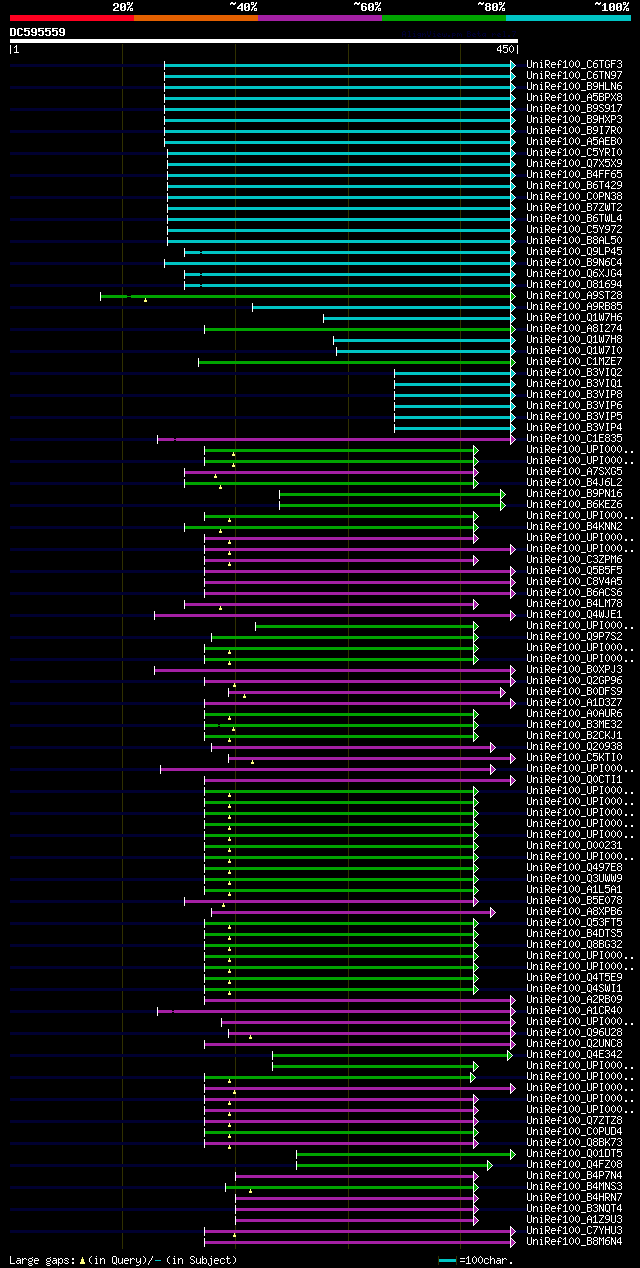
Task: Select hit label UniRef100_C3ZPM6
Action: 574,560
